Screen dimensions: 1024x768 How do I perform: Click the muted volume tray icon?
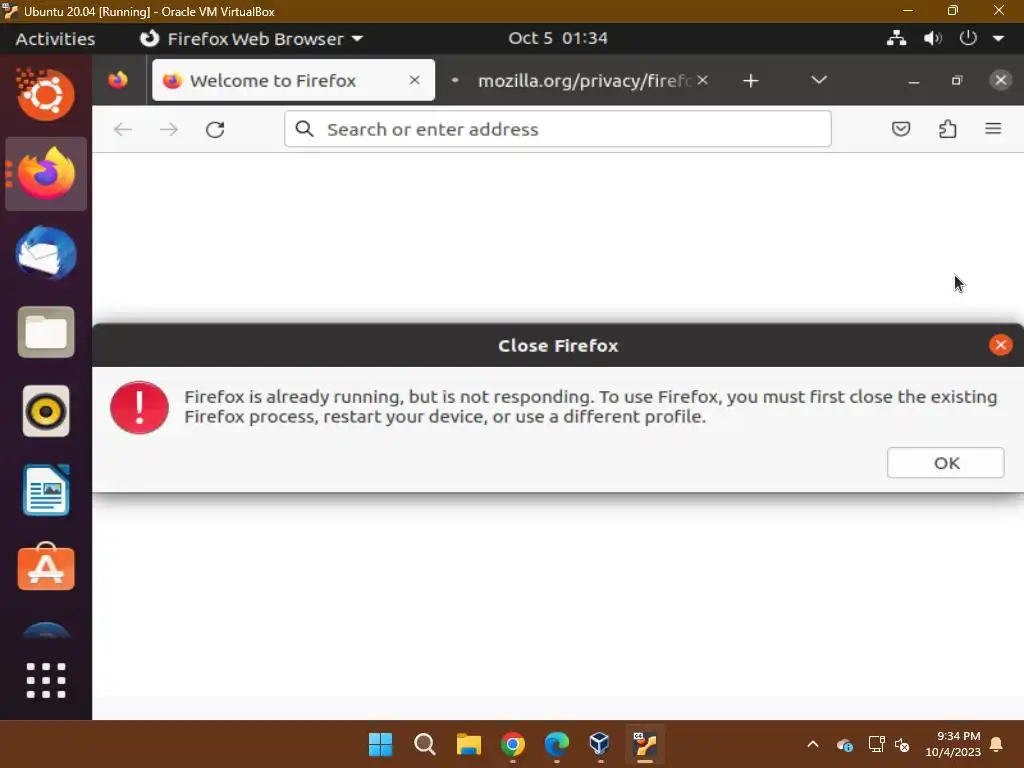[x=903, y=744]
